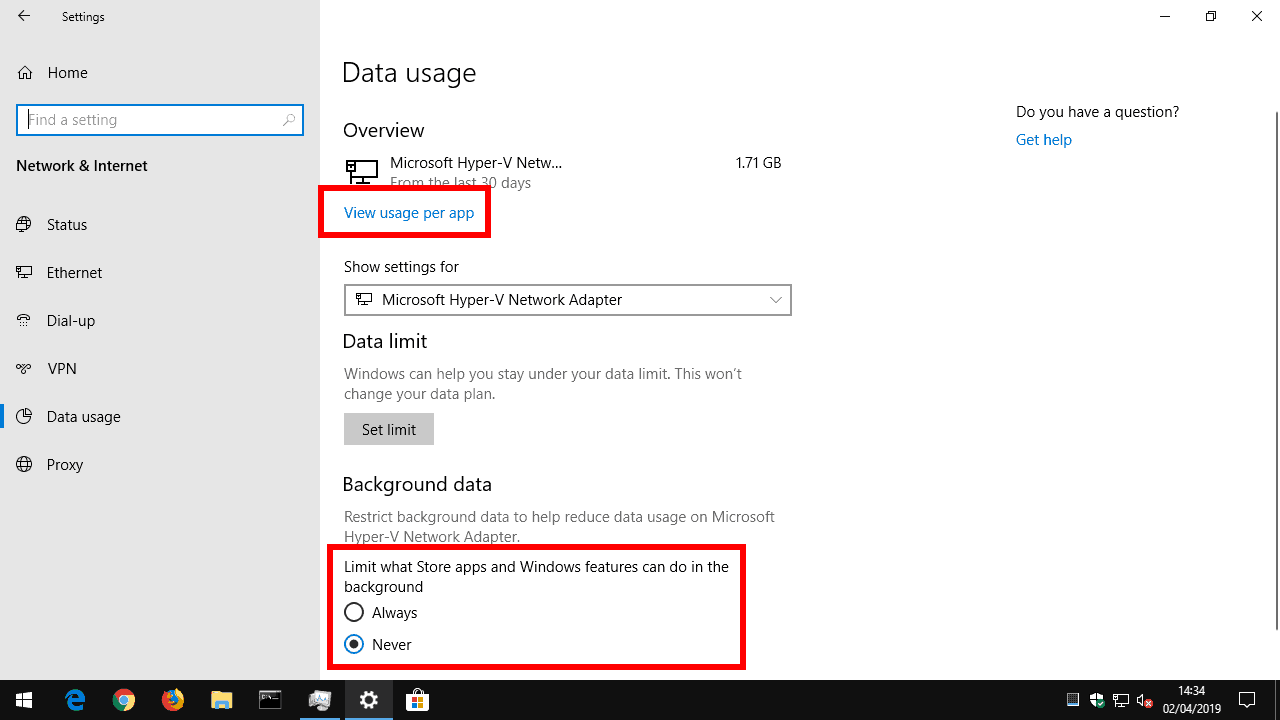Screen dimensions: 1280x720
Task: Click the Get help link
Action: pyautogui.click(x=1043, y=139)
